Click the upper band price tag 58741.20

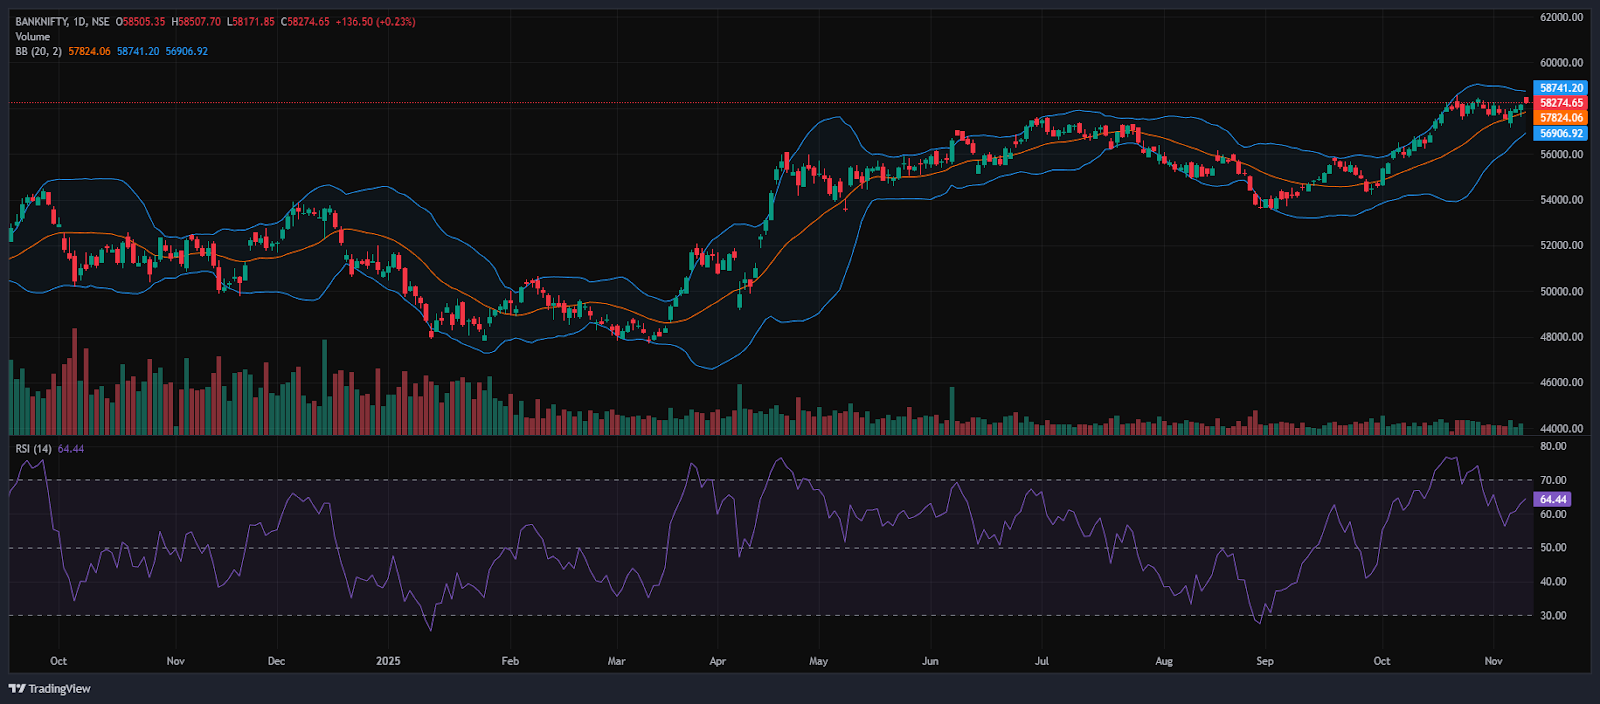click(x=1560, y=88)
